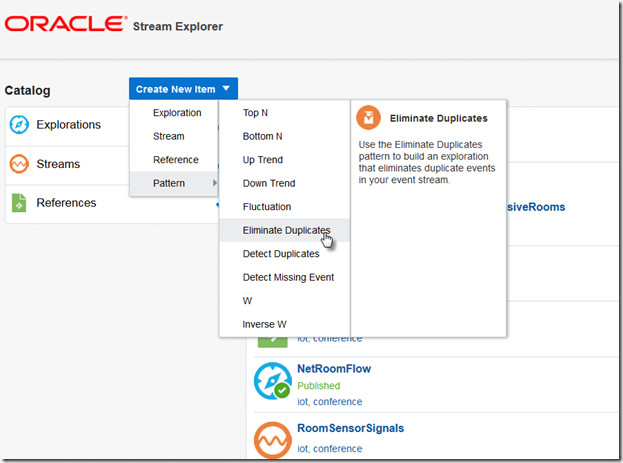Click the Eliminate Duplicates description heading
The height and width of the screenshot is (463, 623).
[x=439, y=118]
